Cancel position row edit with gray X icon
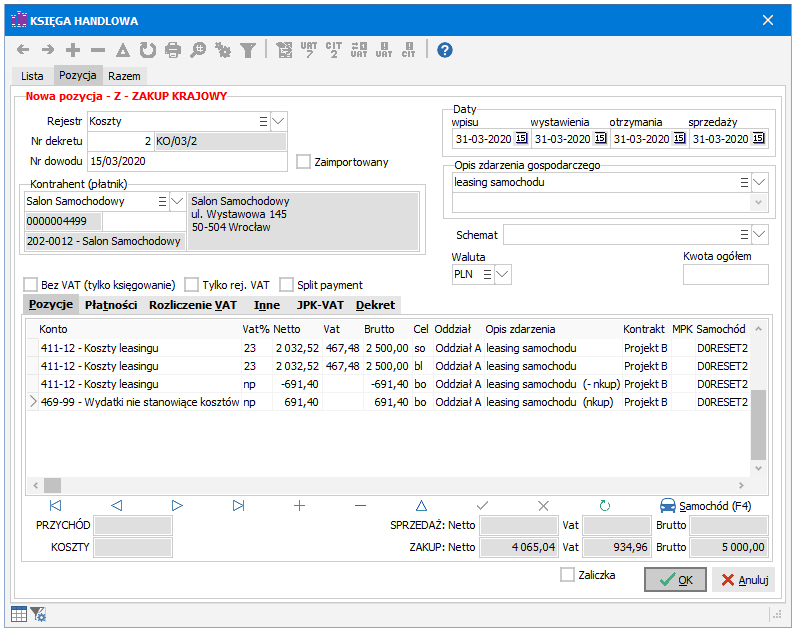Screen dimensions: 795x632 (x=544, y=505)
